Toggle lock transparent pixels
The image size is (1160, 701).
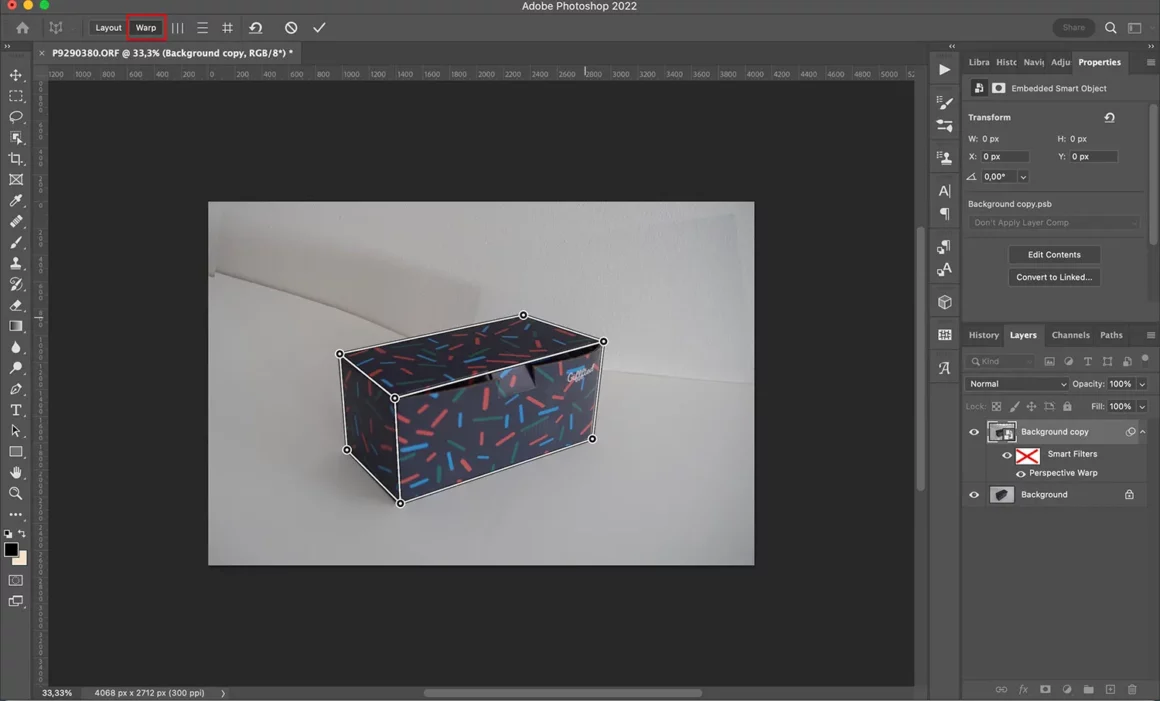point(997,406)
